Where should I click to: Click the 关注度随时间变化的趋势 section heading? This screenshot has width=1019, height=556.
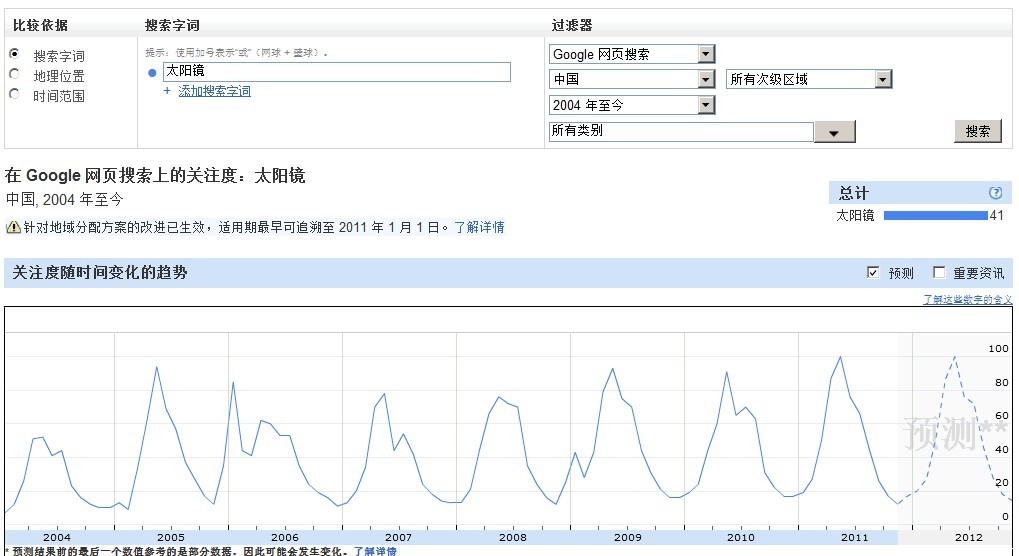(x=99, y=272)
